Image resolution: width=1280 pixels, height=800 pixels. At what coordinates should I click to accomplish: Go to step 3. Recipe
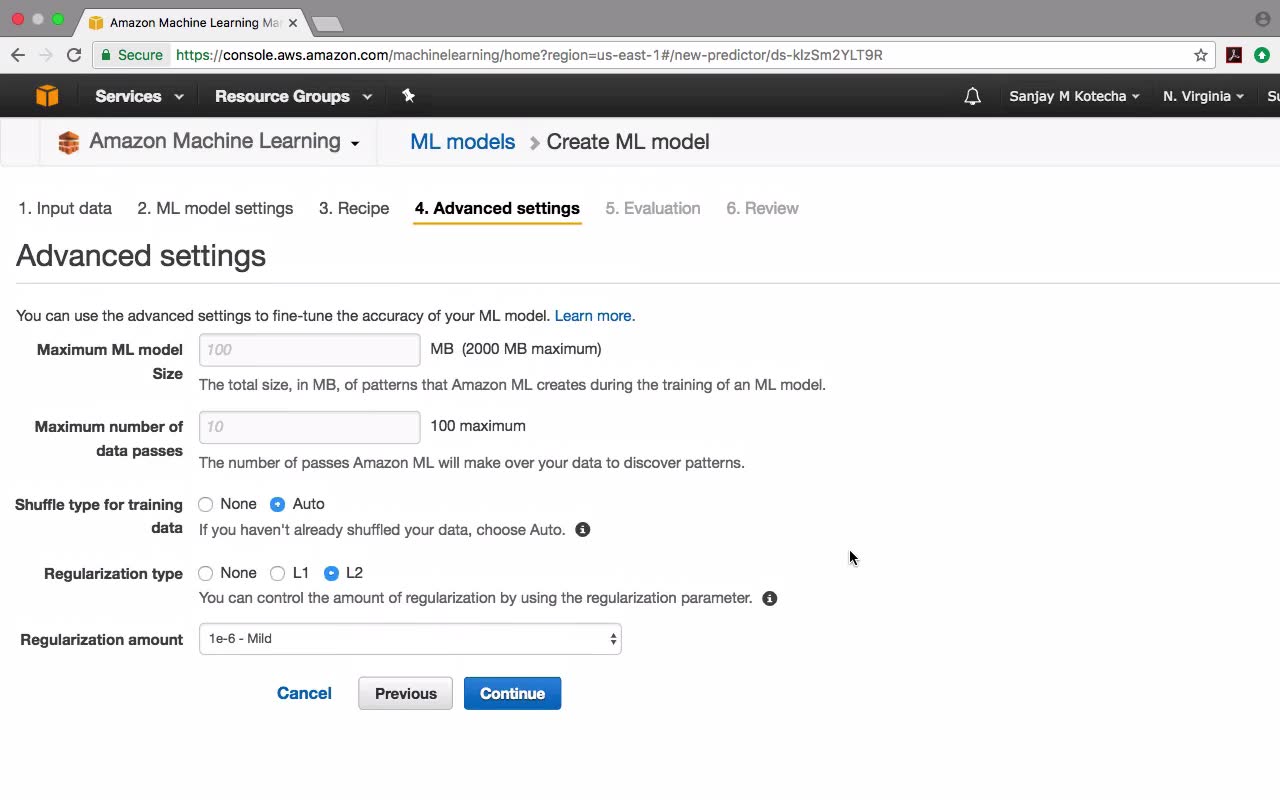tap(354, 209)
